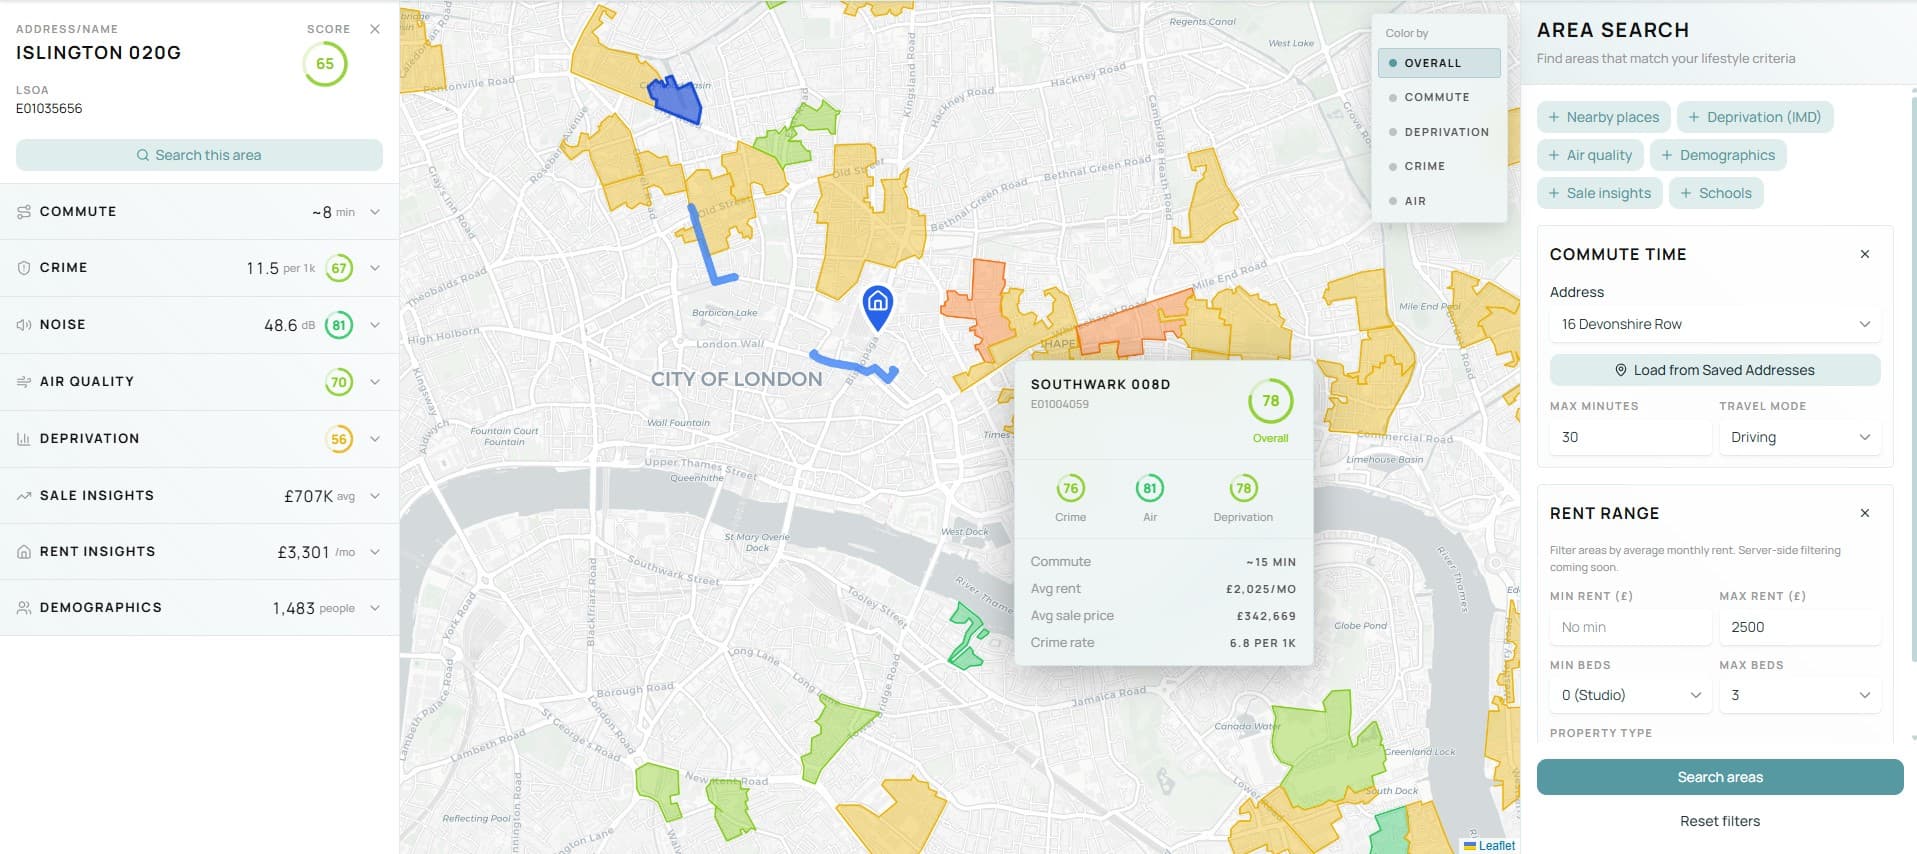Add the Schools filter chip
This screenshot has width=1917, height=854.
[1715, 193]
